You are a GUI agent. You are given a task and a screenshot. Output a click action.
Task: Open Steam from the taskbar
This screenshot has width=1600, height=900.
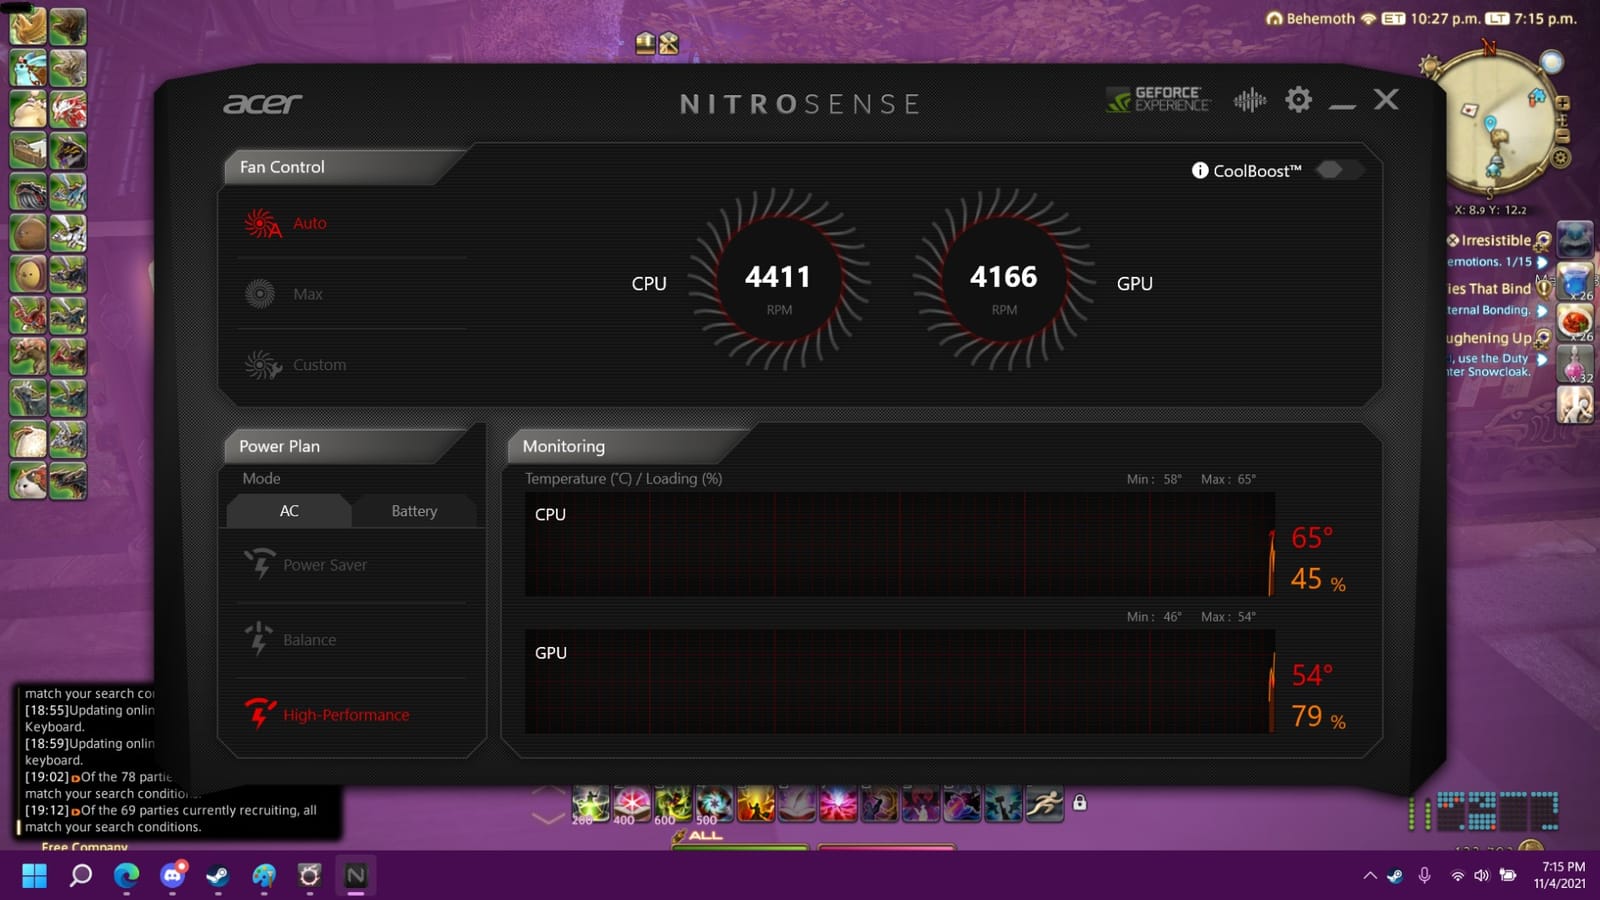coord(218,876)
